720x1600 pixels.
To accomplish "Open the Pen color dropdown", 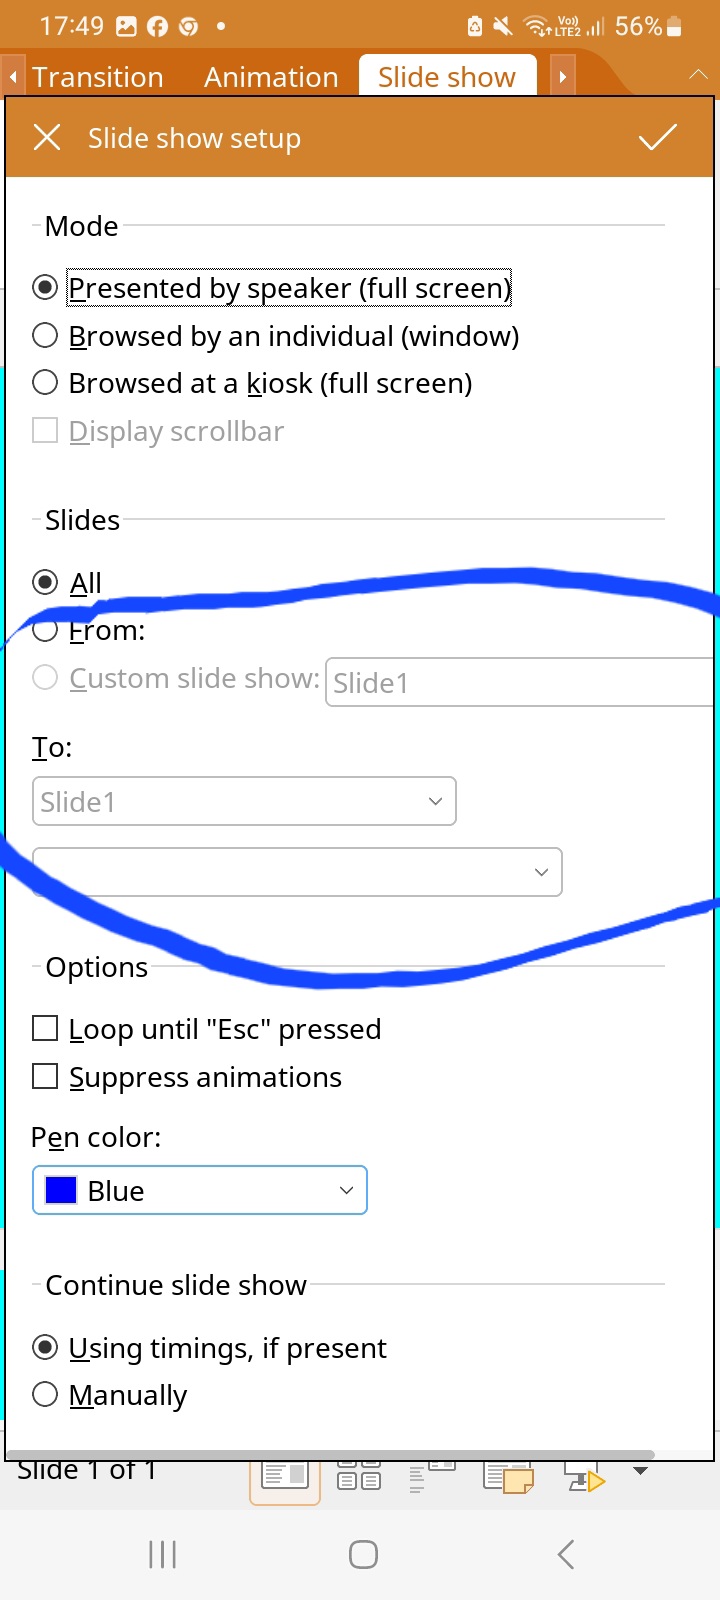I will (200, 1190).
